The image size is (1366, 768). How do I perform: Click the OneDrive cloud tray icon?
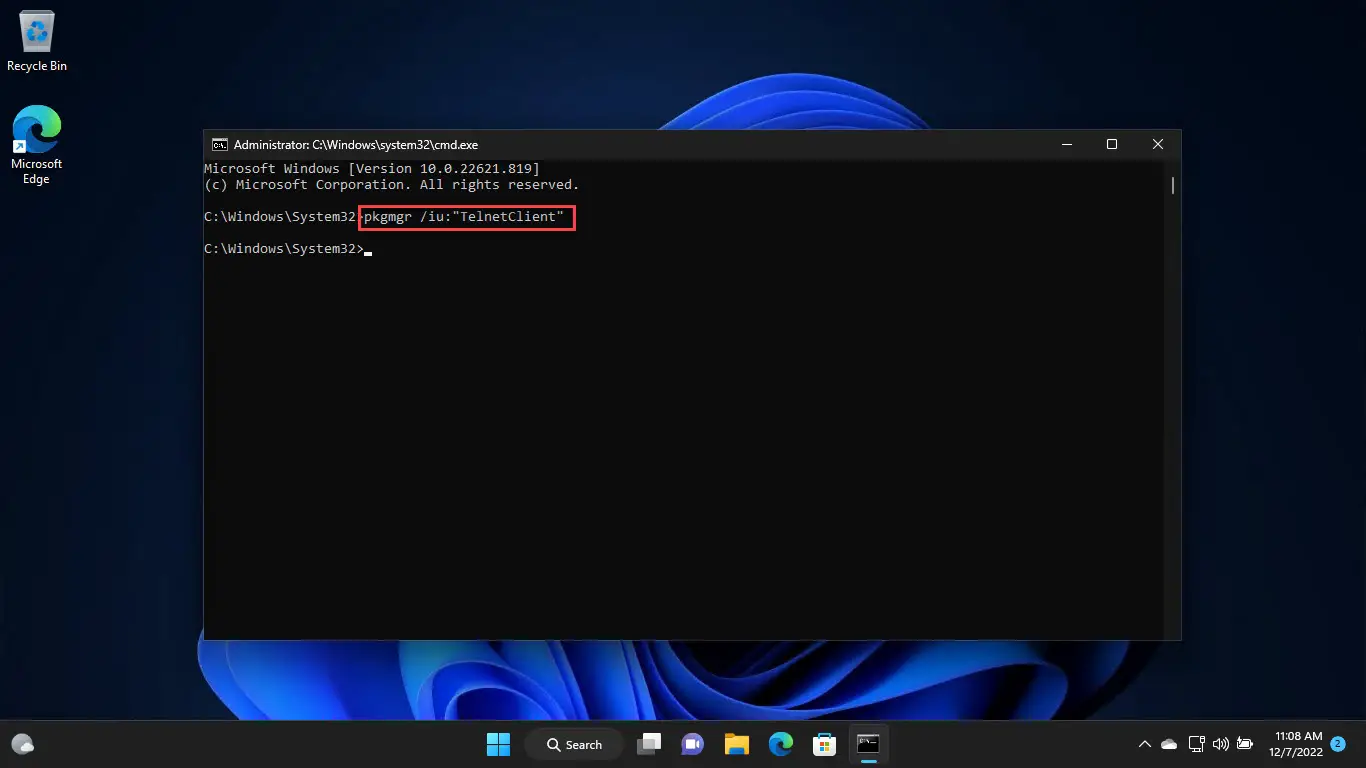(1169, 744)
